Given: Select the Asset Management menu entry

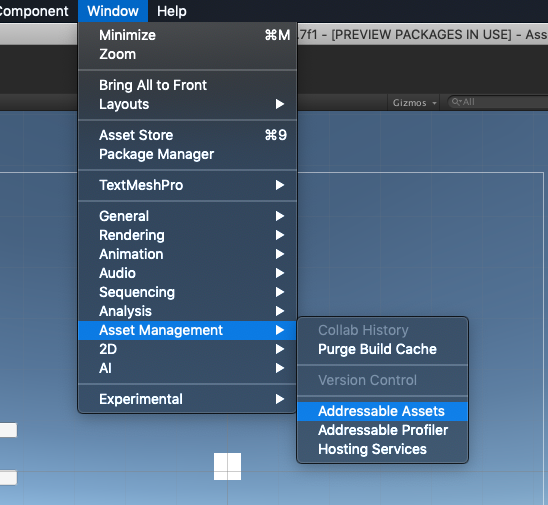Looking at the screenshot, I should pyautogui.click(x=187, y=330).
